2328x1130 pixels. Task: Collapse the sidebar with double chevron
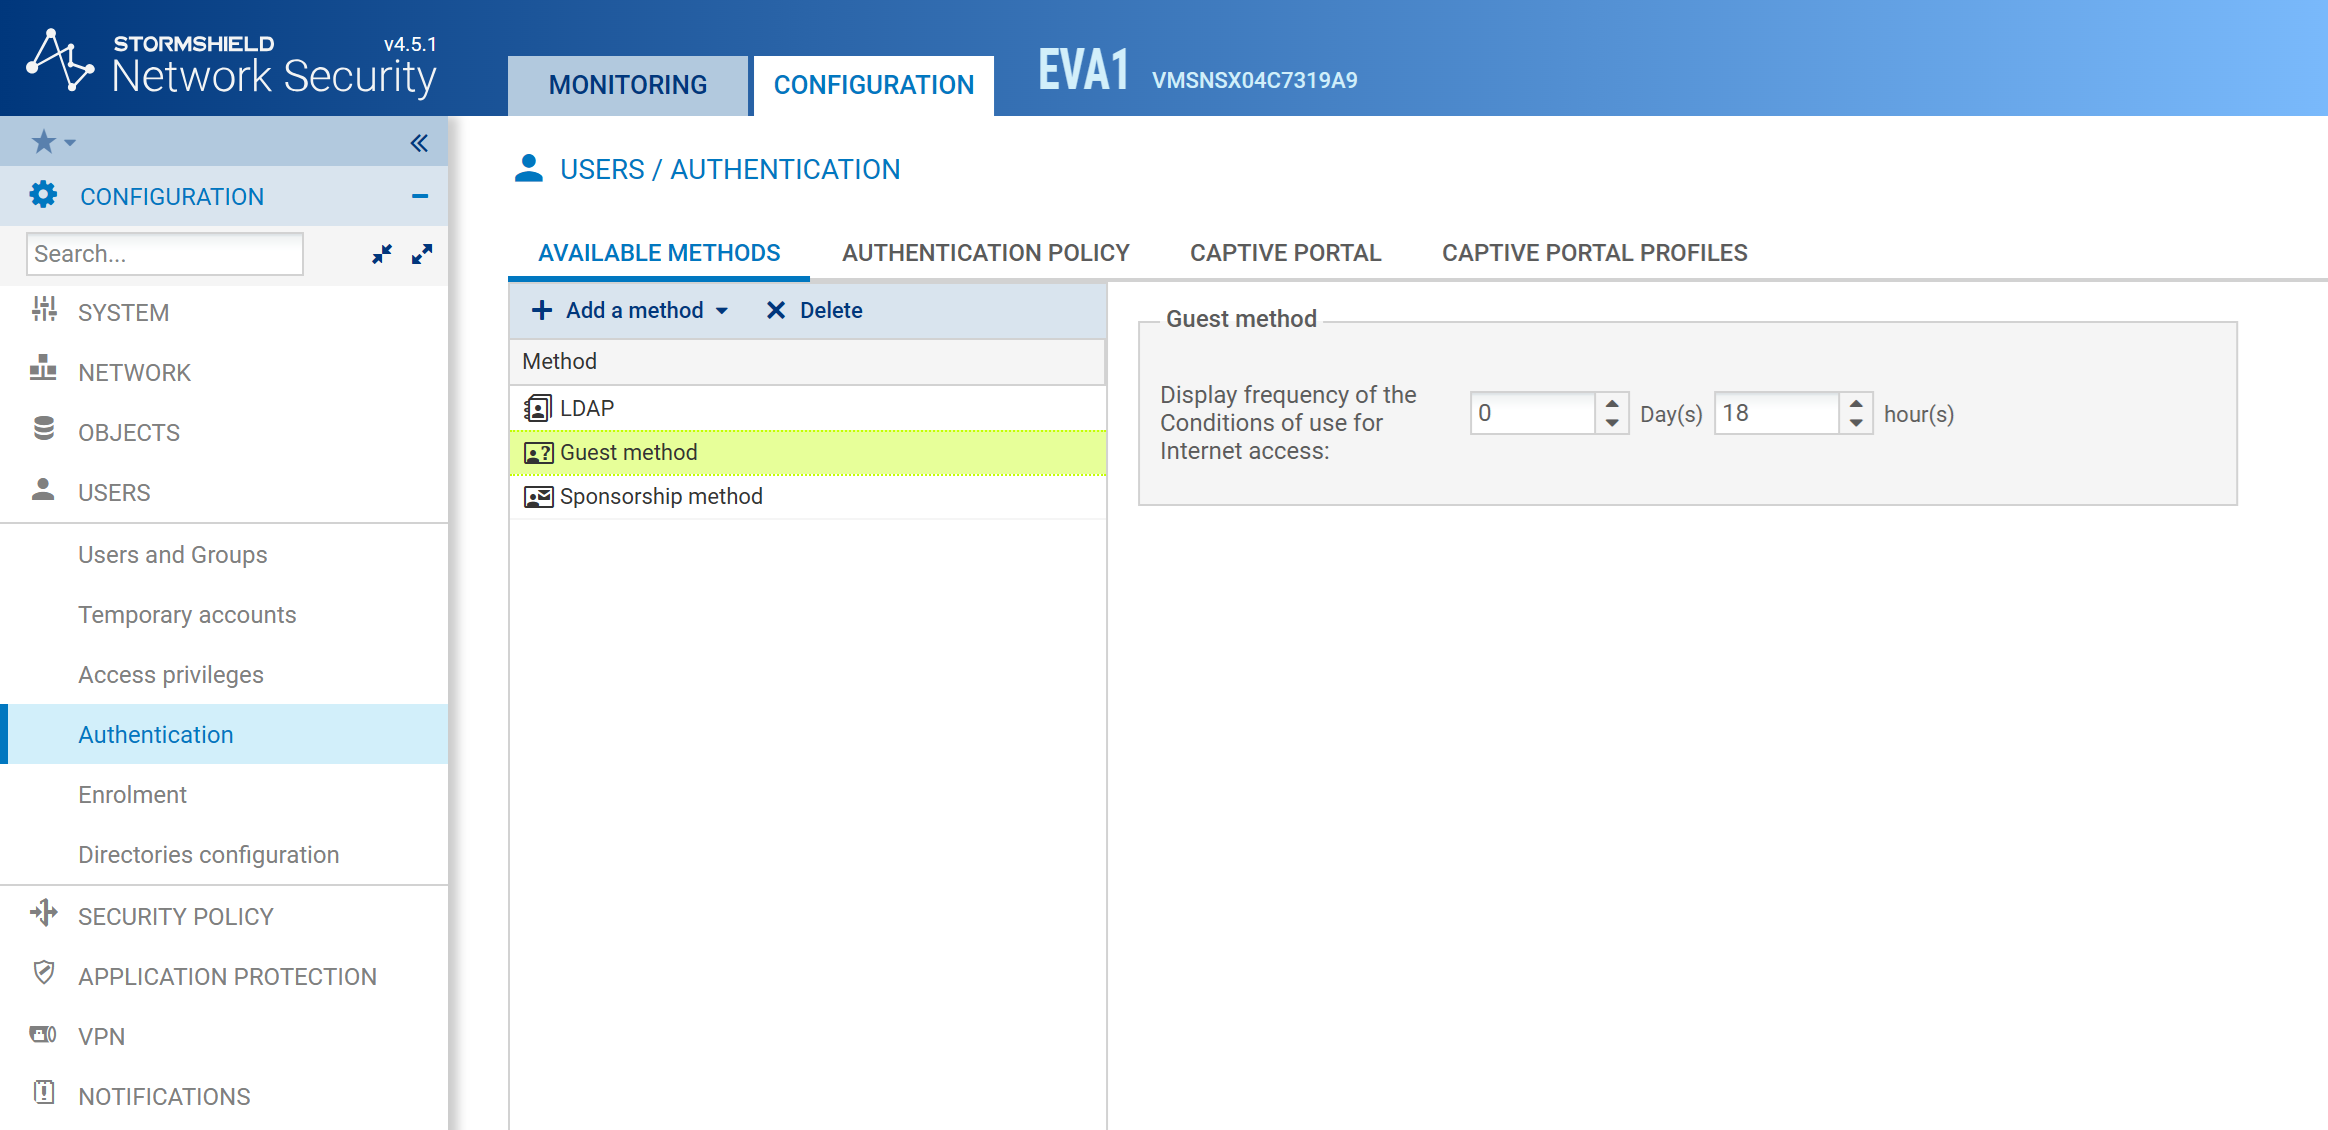tap(419, 143)
